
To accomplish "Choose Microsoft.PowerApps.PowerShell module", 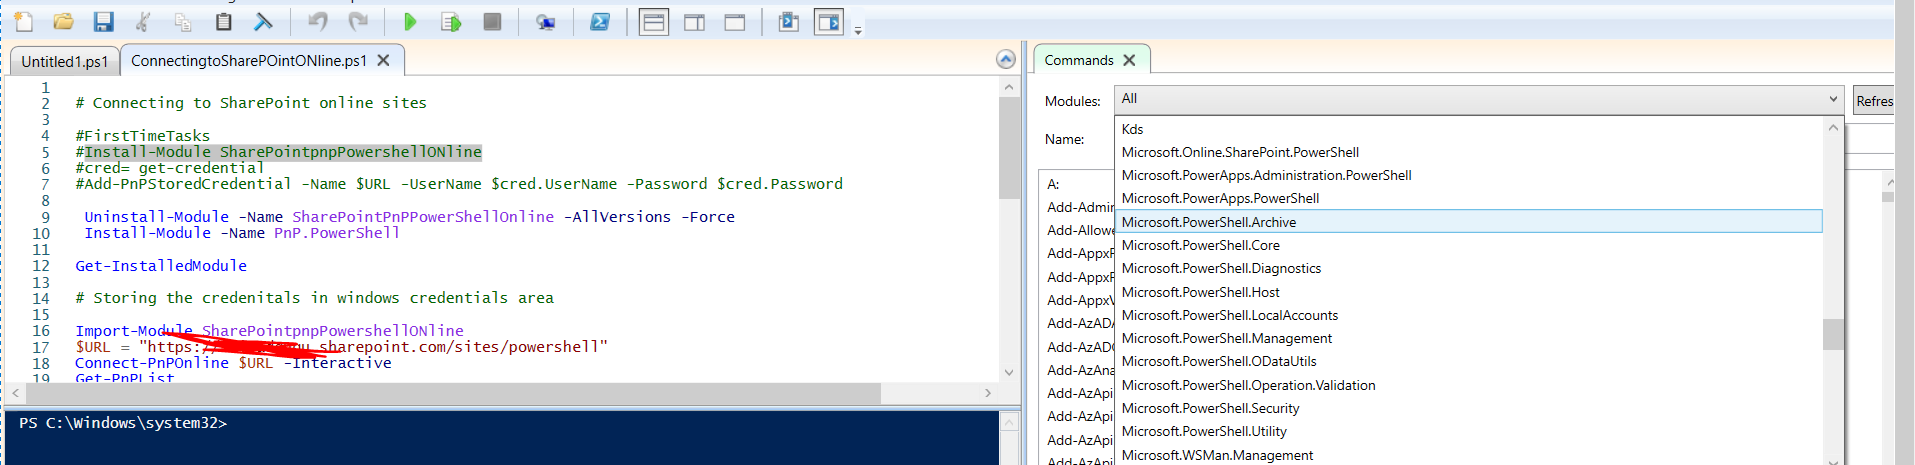I will point(1468,198).
